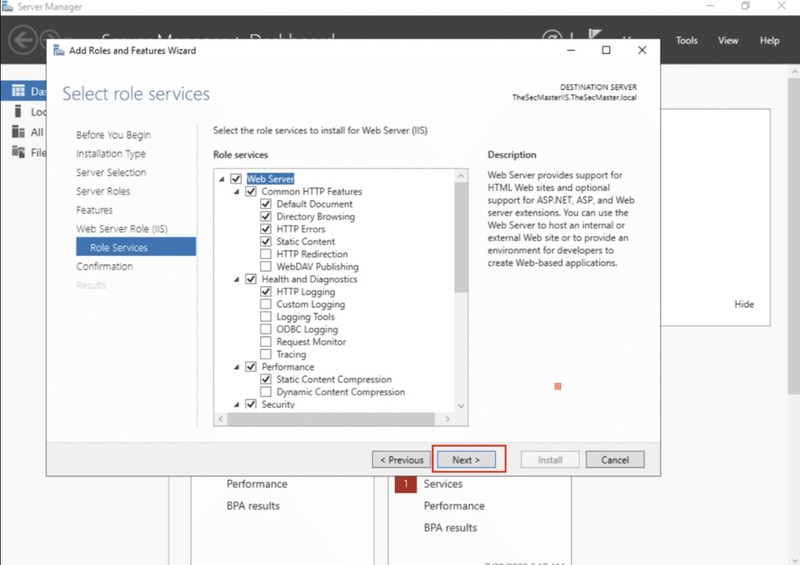Screen dimensions: 800x565
Task: Go to Features step
Action: pyautogui.click(x=94, y=210)
